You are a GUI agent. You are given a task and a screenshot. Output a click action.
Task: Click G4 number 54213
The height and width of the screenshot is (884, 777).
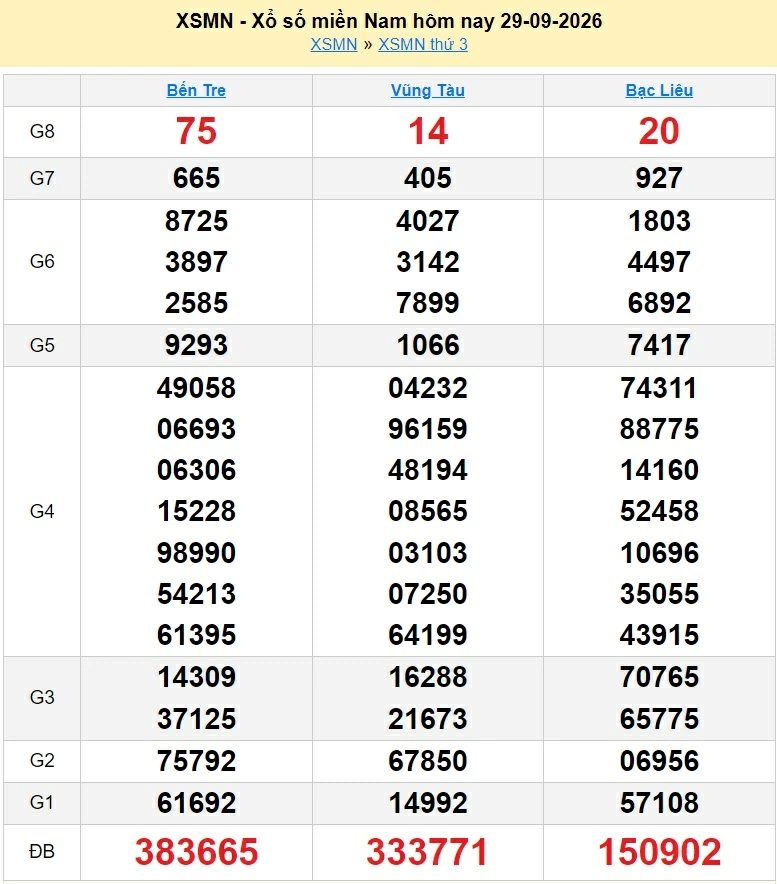(196, 594)
